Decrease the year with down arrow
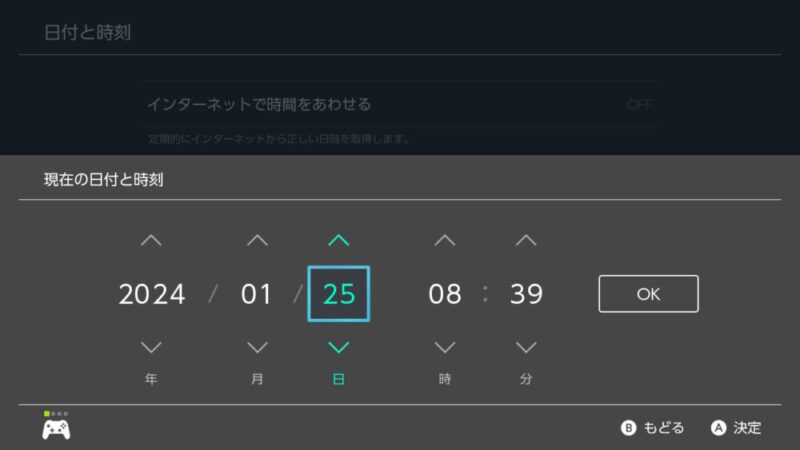Image resolution: width=800 pixels, height=450 pixels. (x=151, y=347)
